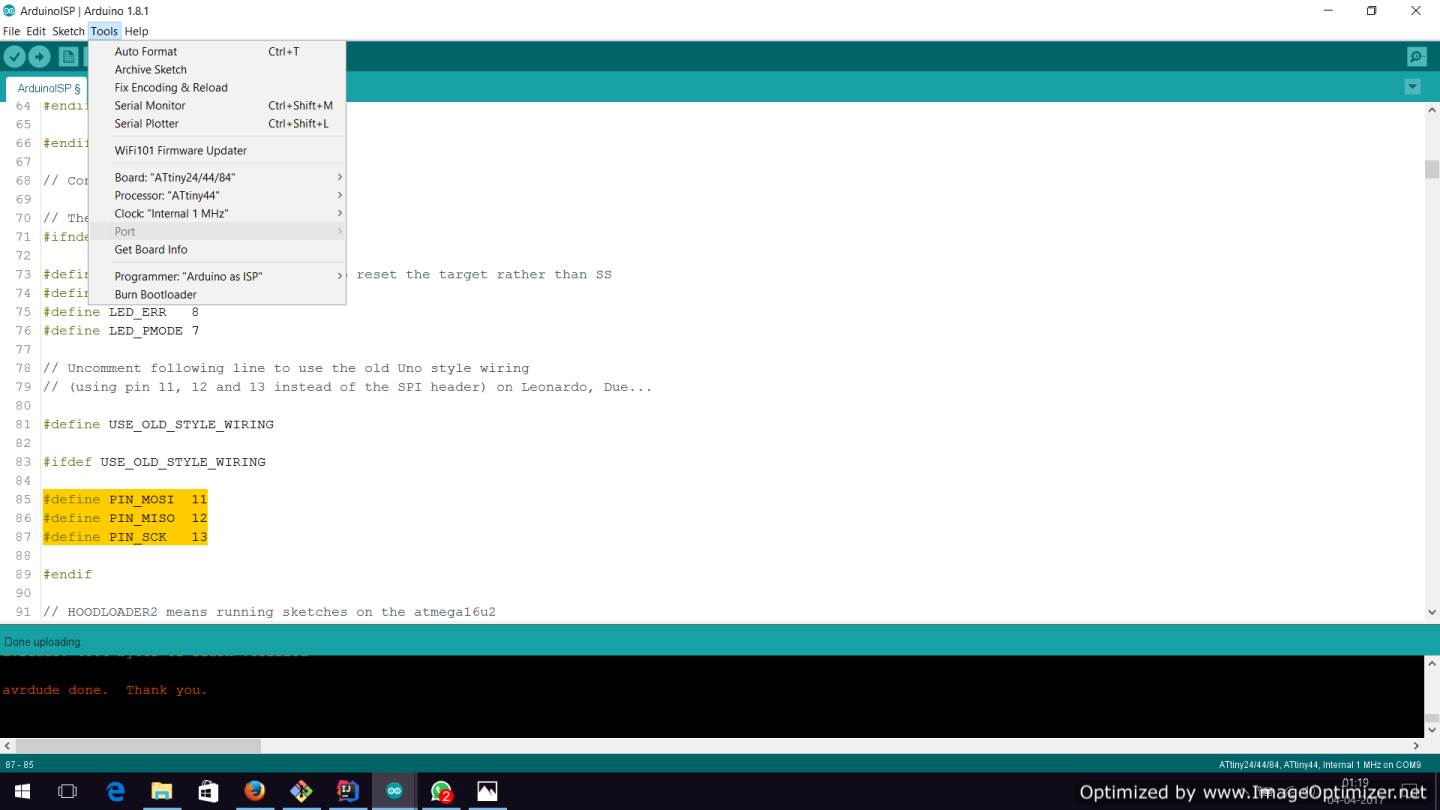Open the Help menu

136,31
